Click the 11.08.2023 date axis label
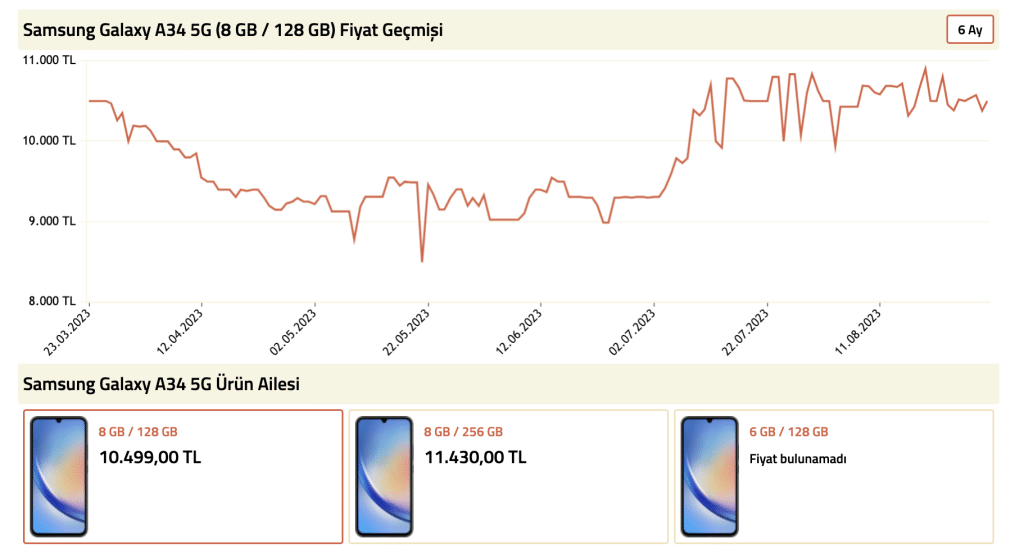Viewport: 1024px width, 552px height. click(858, 332)
